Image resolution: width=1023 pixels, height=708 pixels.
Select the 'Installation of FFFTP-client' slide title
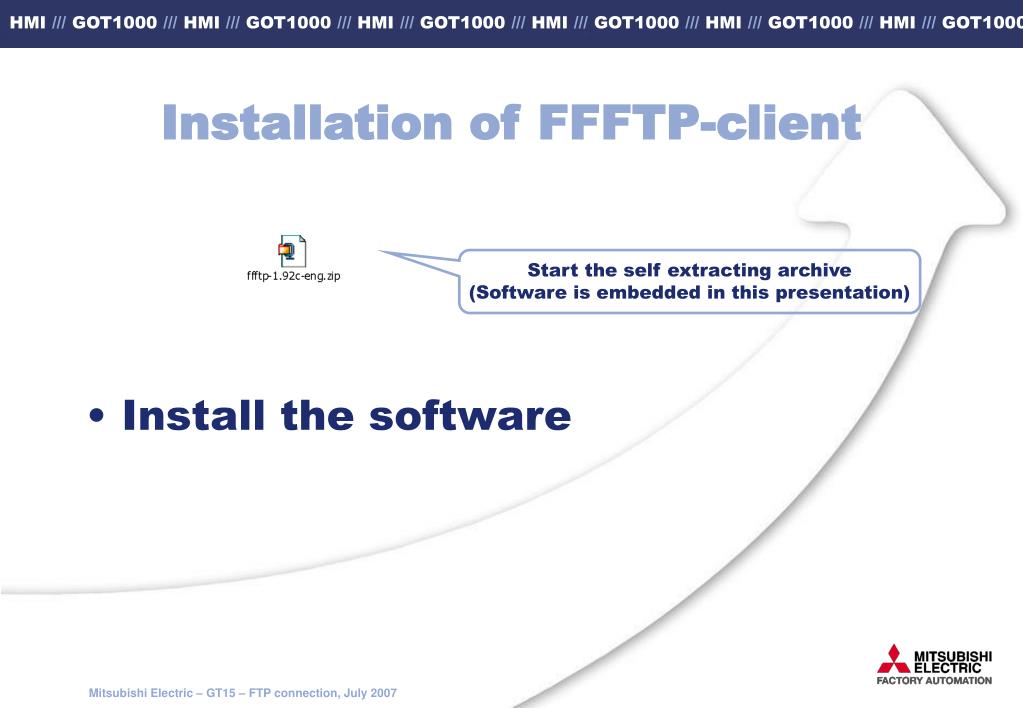pyautogui.click(x=512, y=122)
